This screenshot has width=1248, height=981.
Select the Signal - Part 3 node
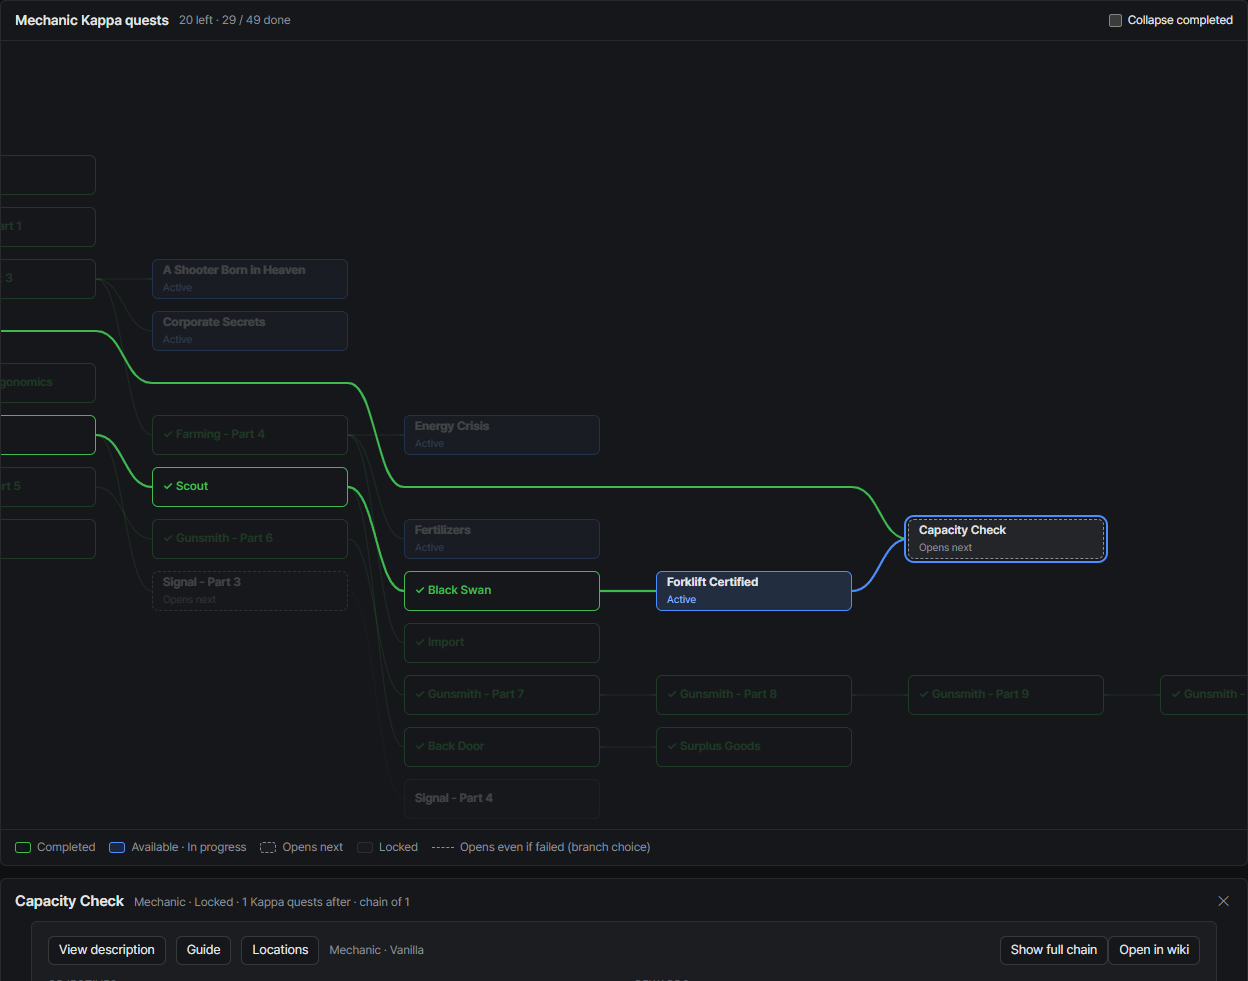point(250,591)
